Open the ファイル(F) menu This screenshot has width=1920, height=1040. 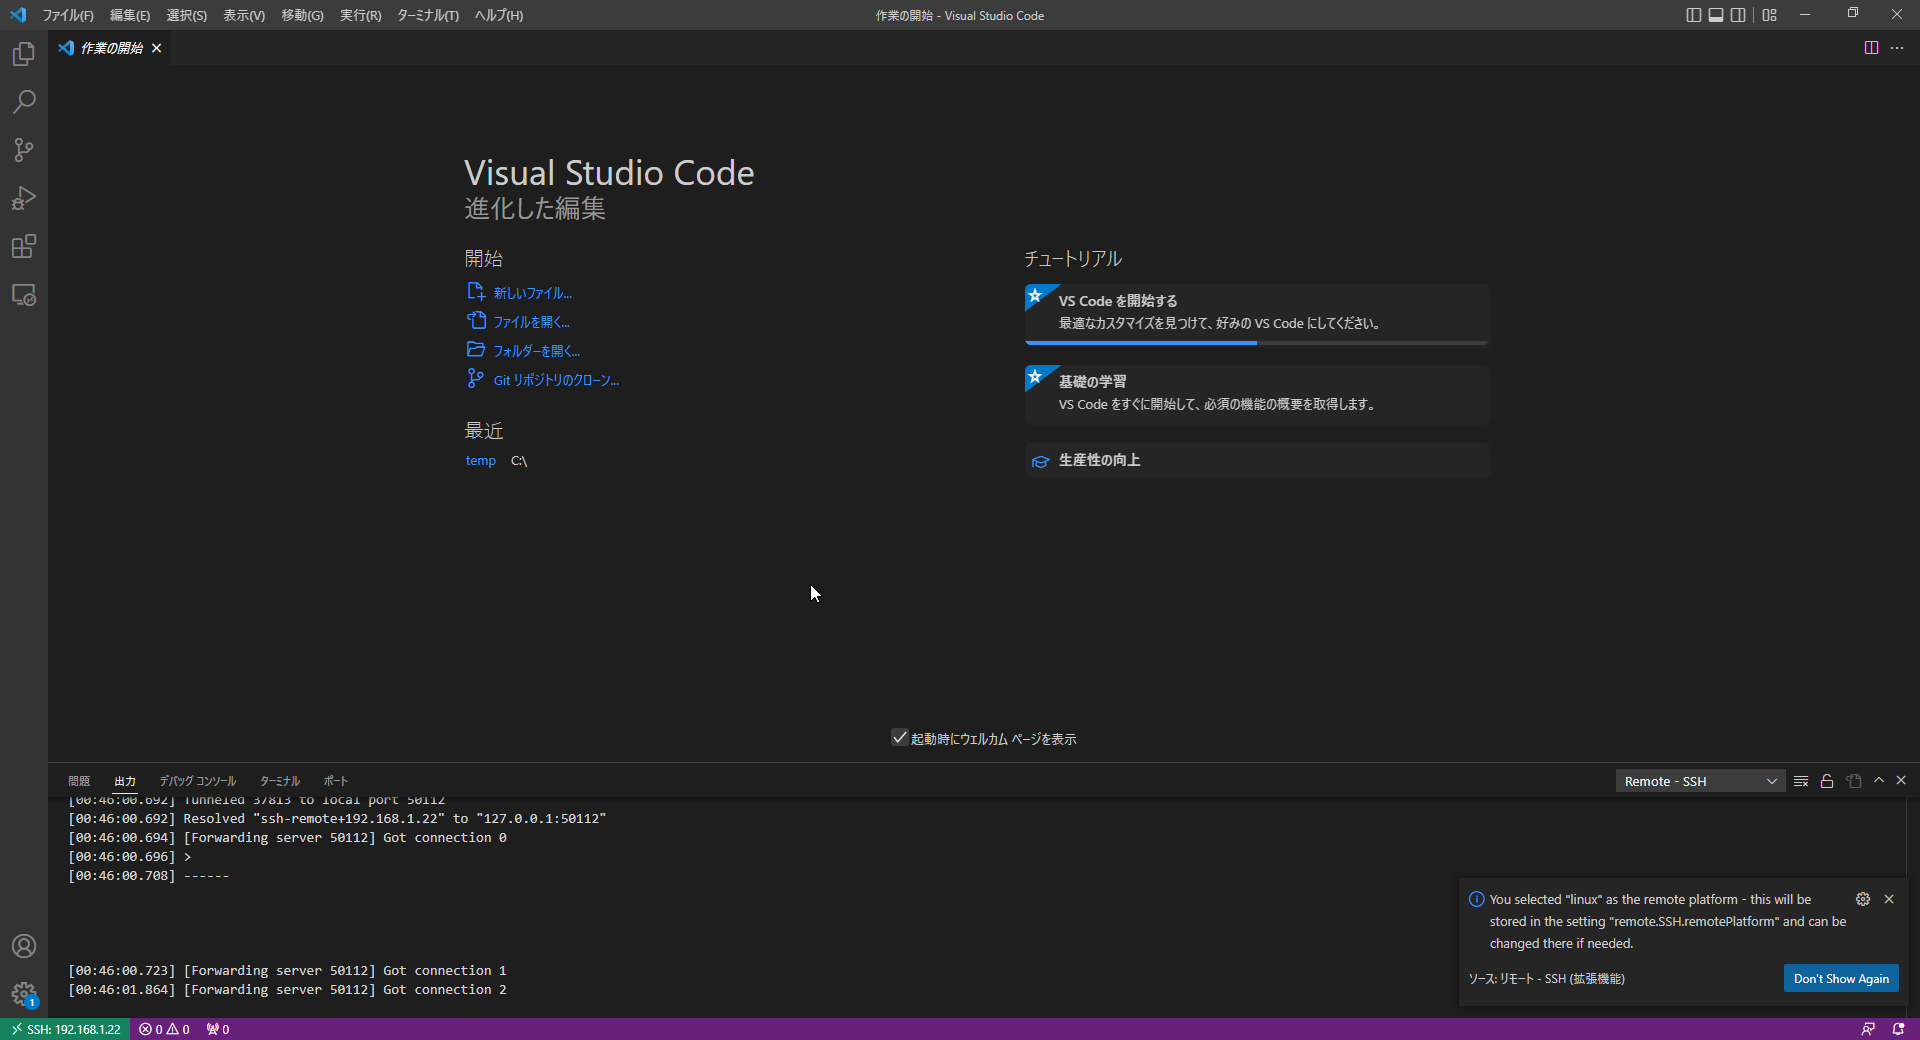(x=68, y=15)
